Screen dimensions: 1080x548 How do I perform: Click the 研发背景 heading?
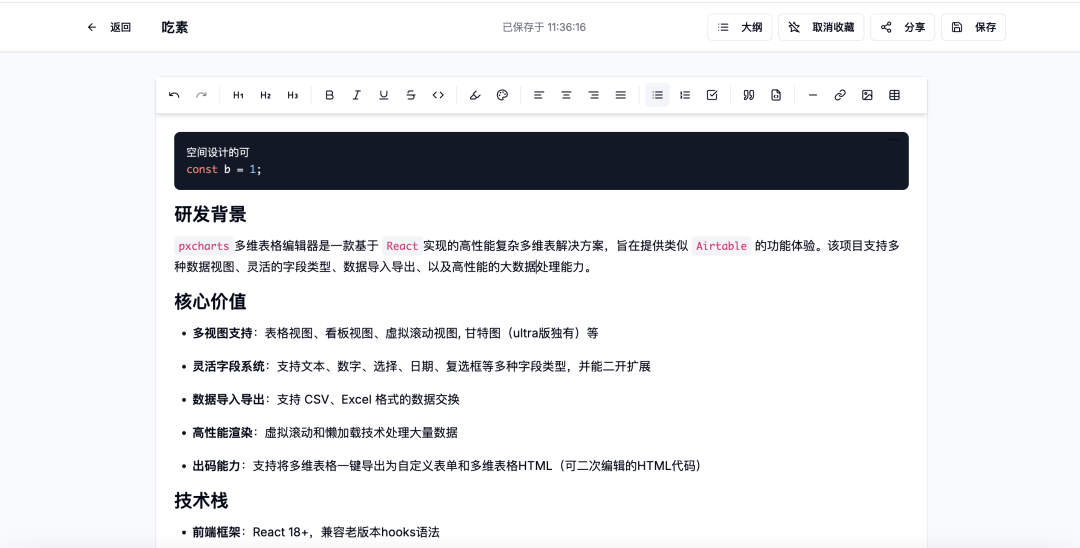[210, 214]
